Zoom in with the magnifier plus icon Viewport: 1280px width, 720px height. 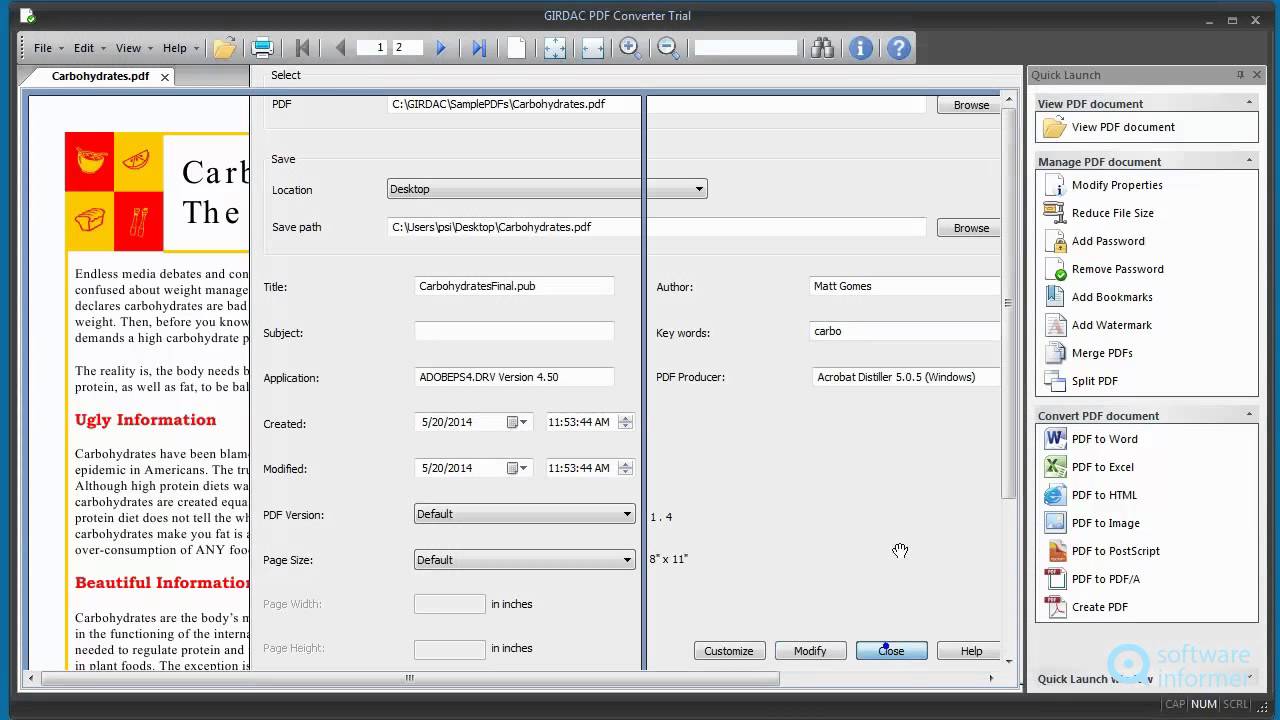pyautogui.click(x=630, y=47)
